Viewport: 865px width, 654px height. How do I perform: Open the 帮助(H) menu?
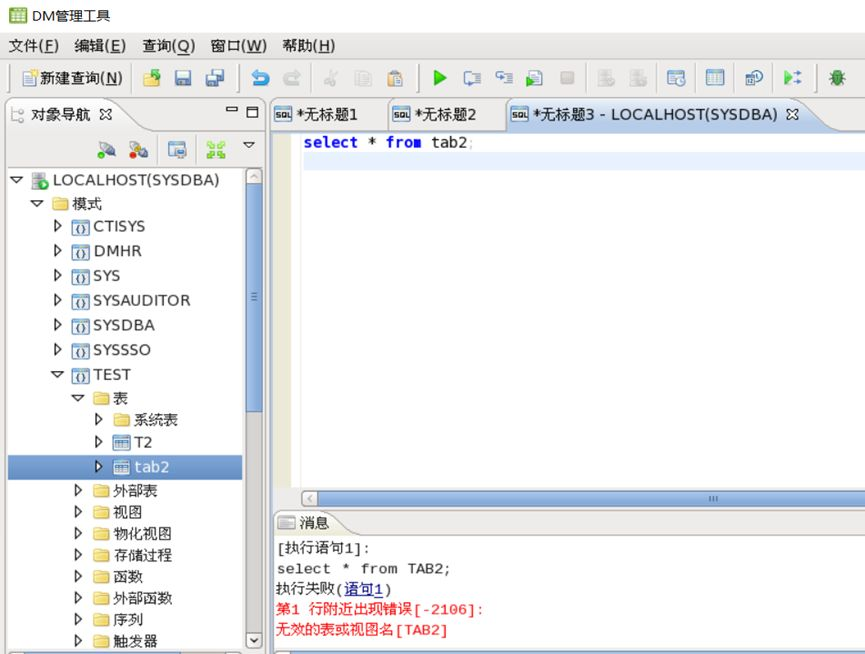point(308,46)
